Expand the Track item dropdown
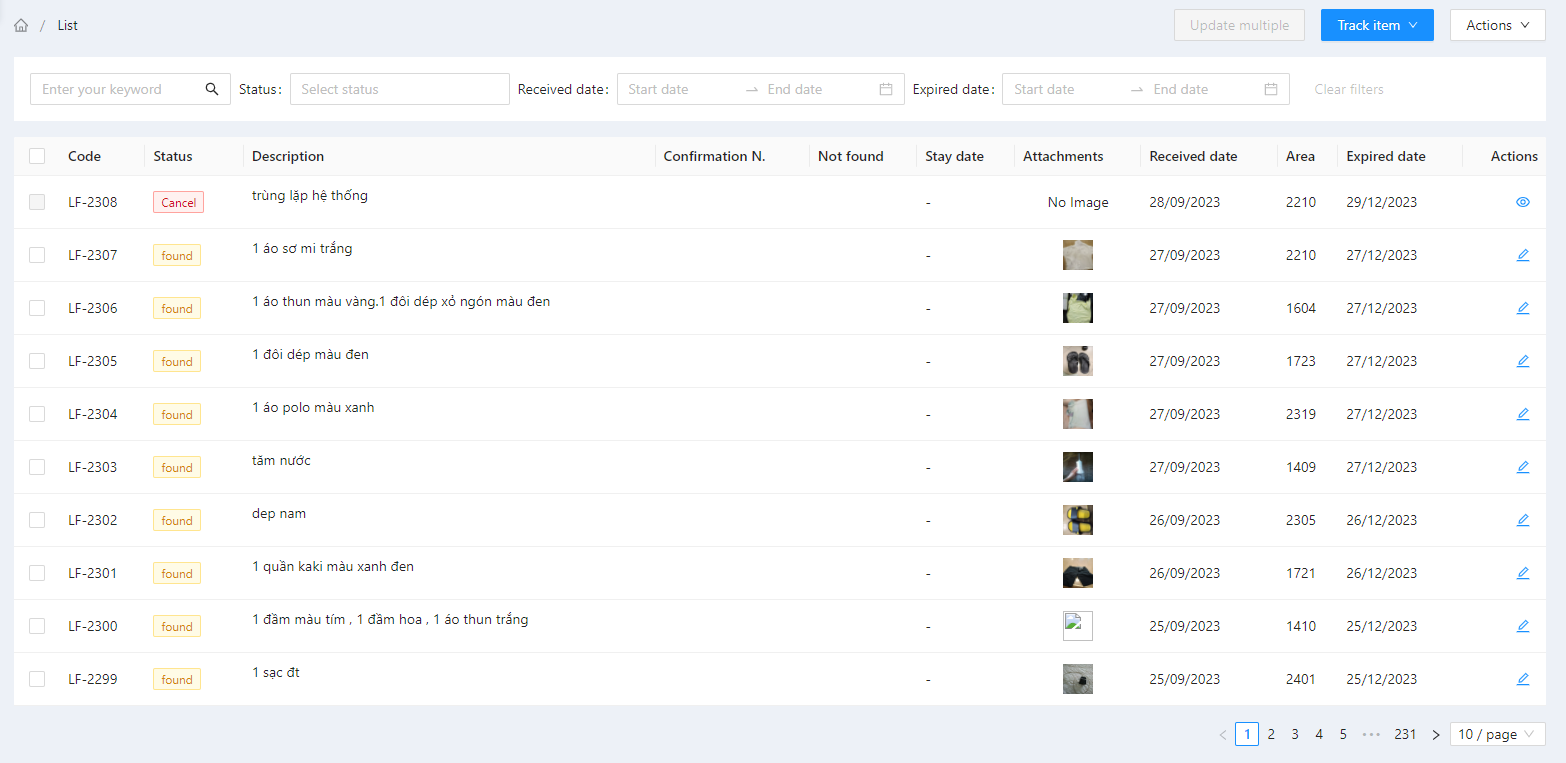Screen dimensions: 1566x763 (x=1376, y=25)
